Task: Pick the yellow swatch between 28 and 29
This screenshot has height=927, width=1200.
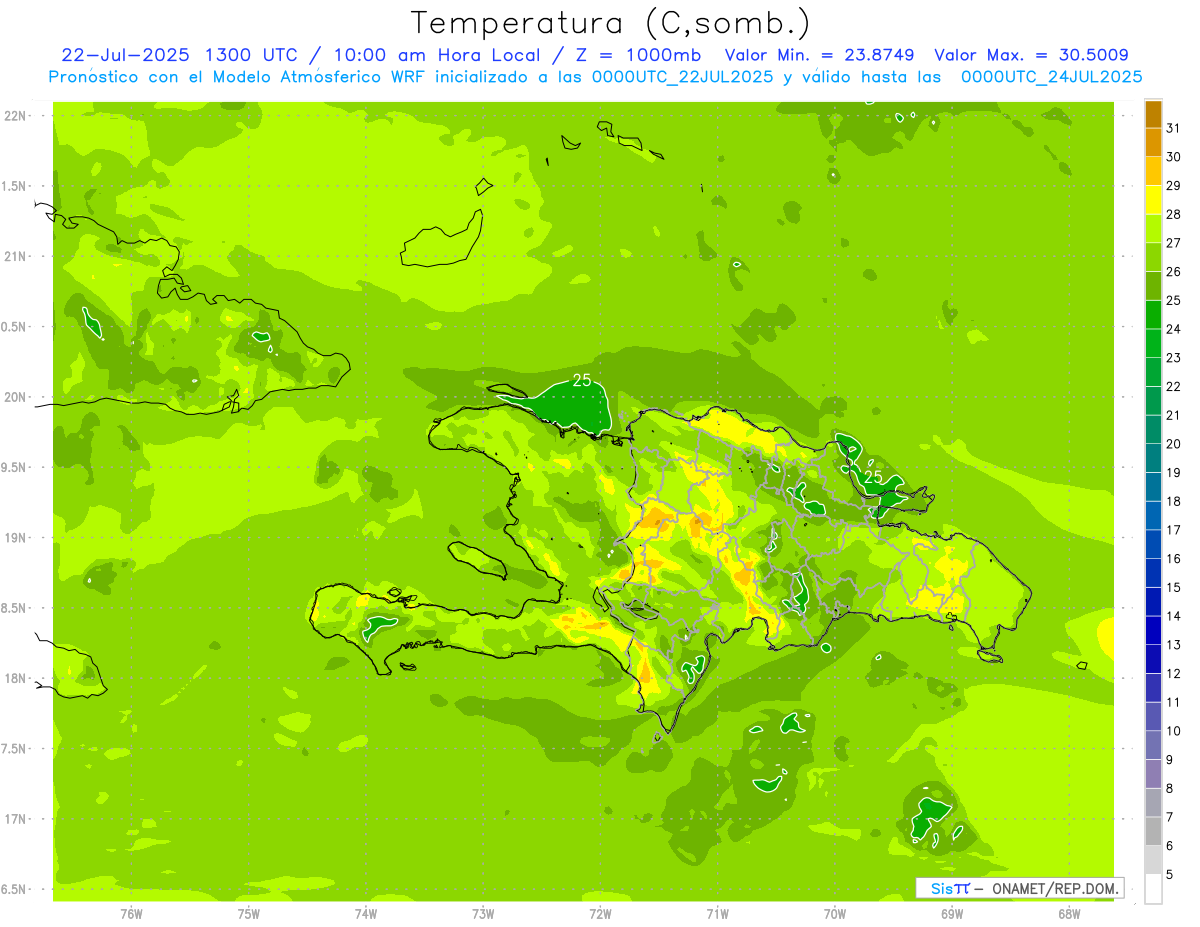Action: [1153, 200]
